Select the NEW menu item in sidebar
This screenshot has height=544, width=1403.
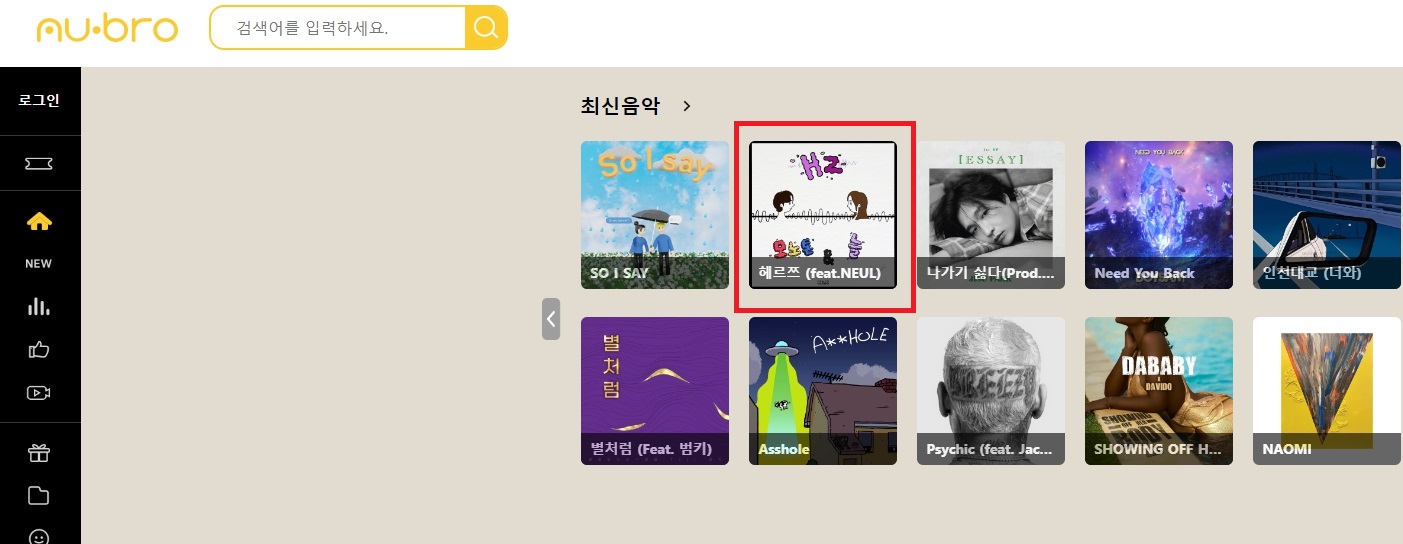39,264
